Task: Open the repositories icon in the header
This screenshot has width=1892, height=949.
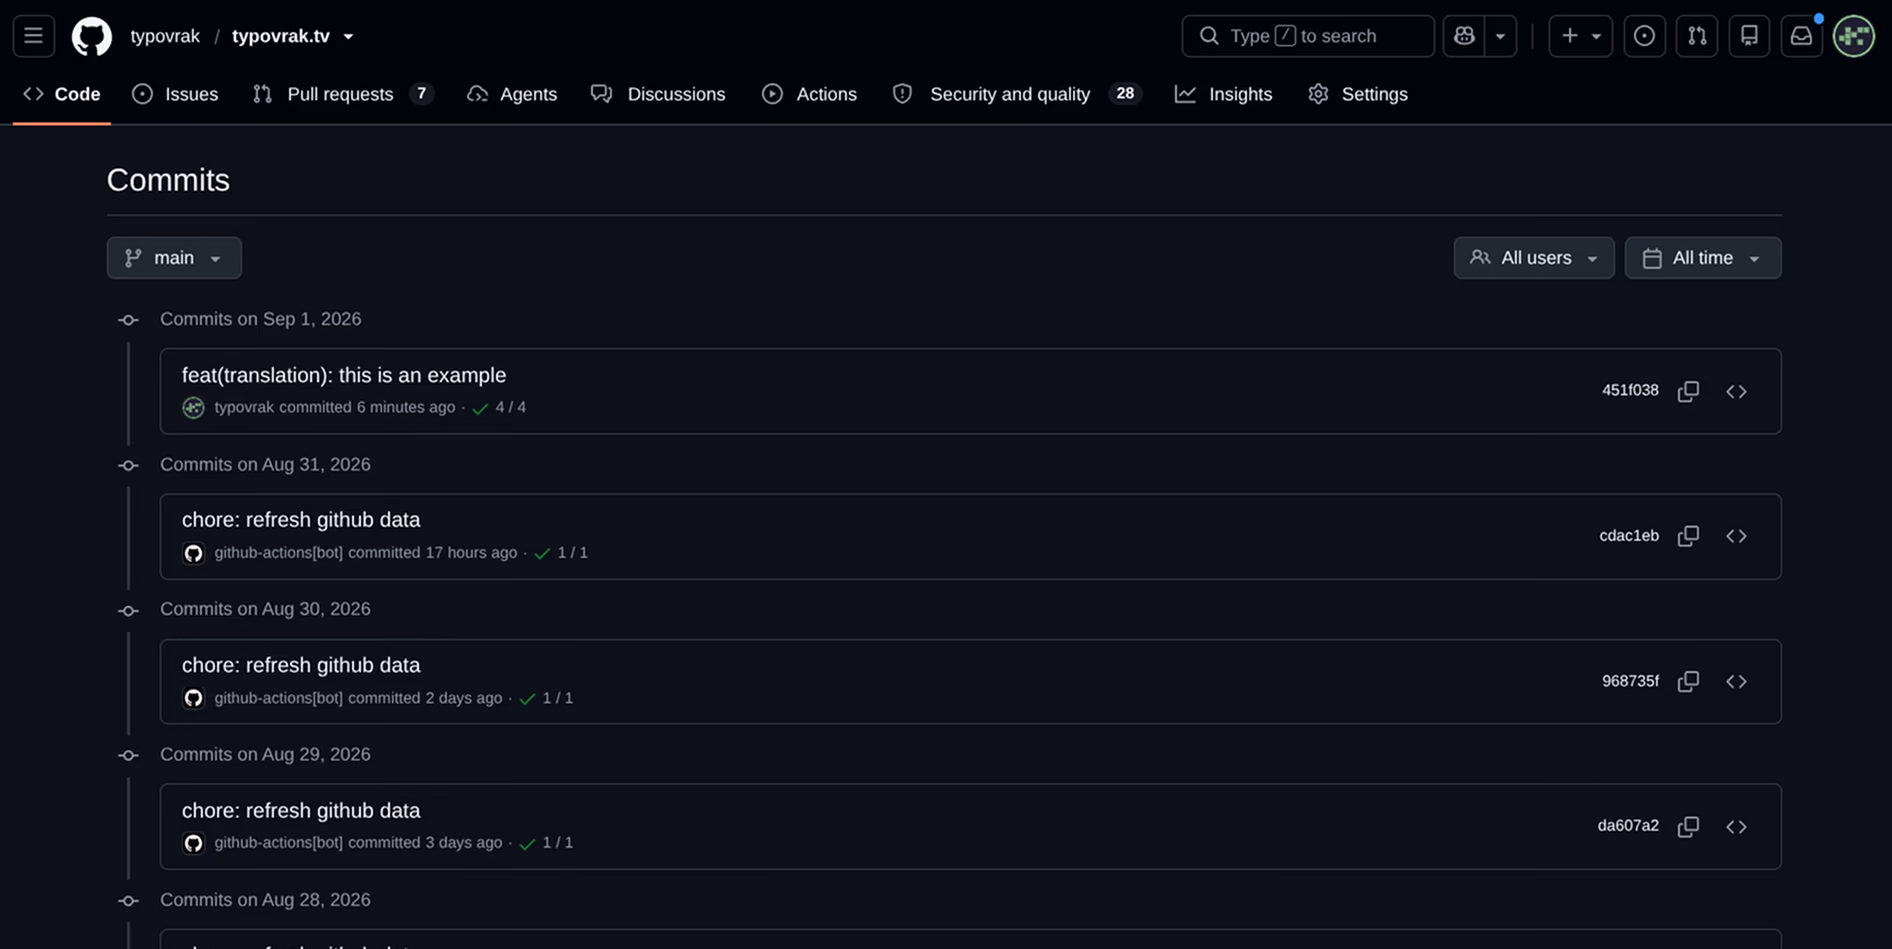Action: coord(1749,36)
